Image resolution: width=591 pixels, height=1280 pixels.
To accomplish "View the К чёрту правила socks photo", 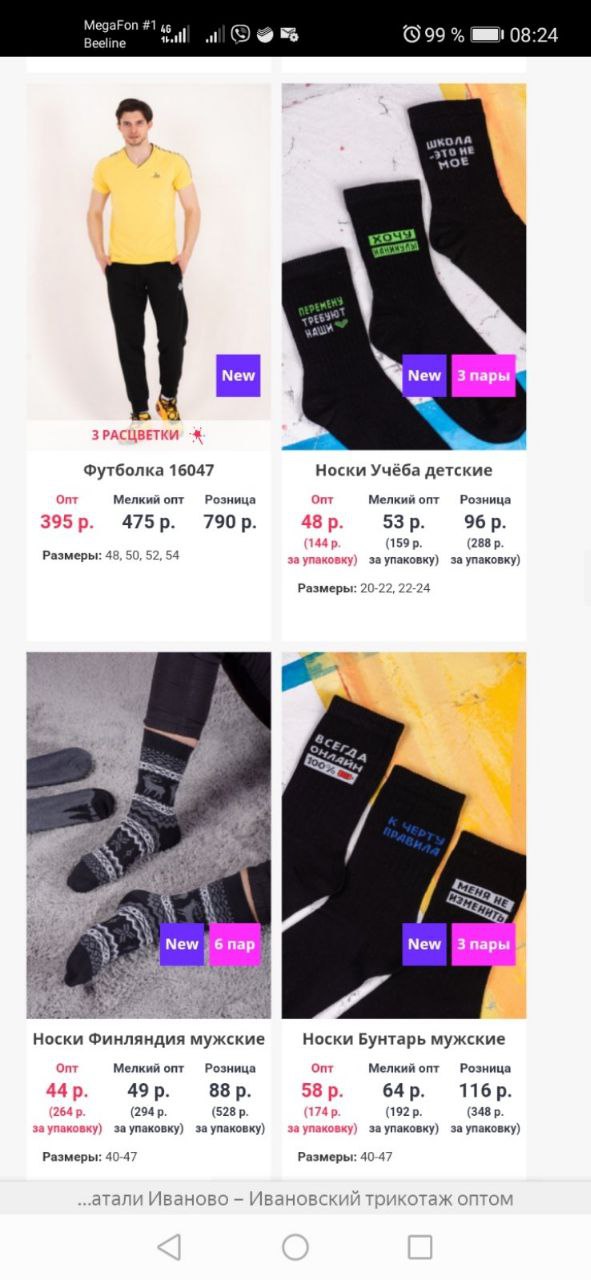I will point(404,835).
